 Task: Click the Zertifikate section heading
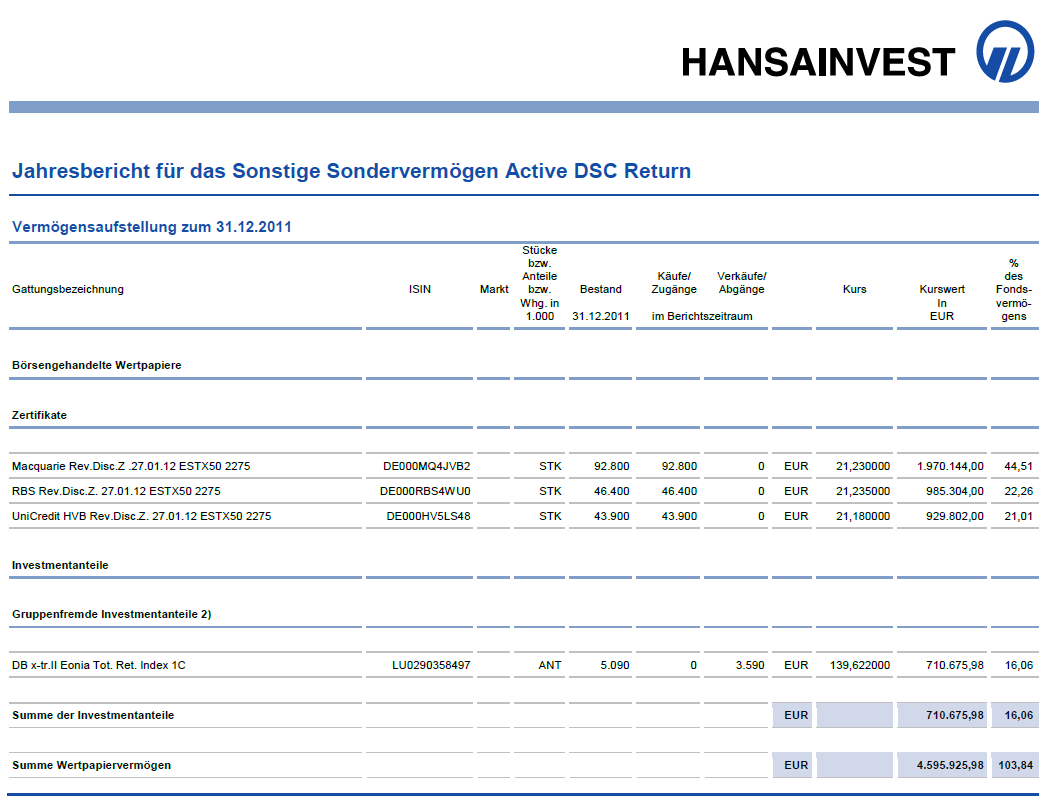pyautogui.click(x=39, y=415)
